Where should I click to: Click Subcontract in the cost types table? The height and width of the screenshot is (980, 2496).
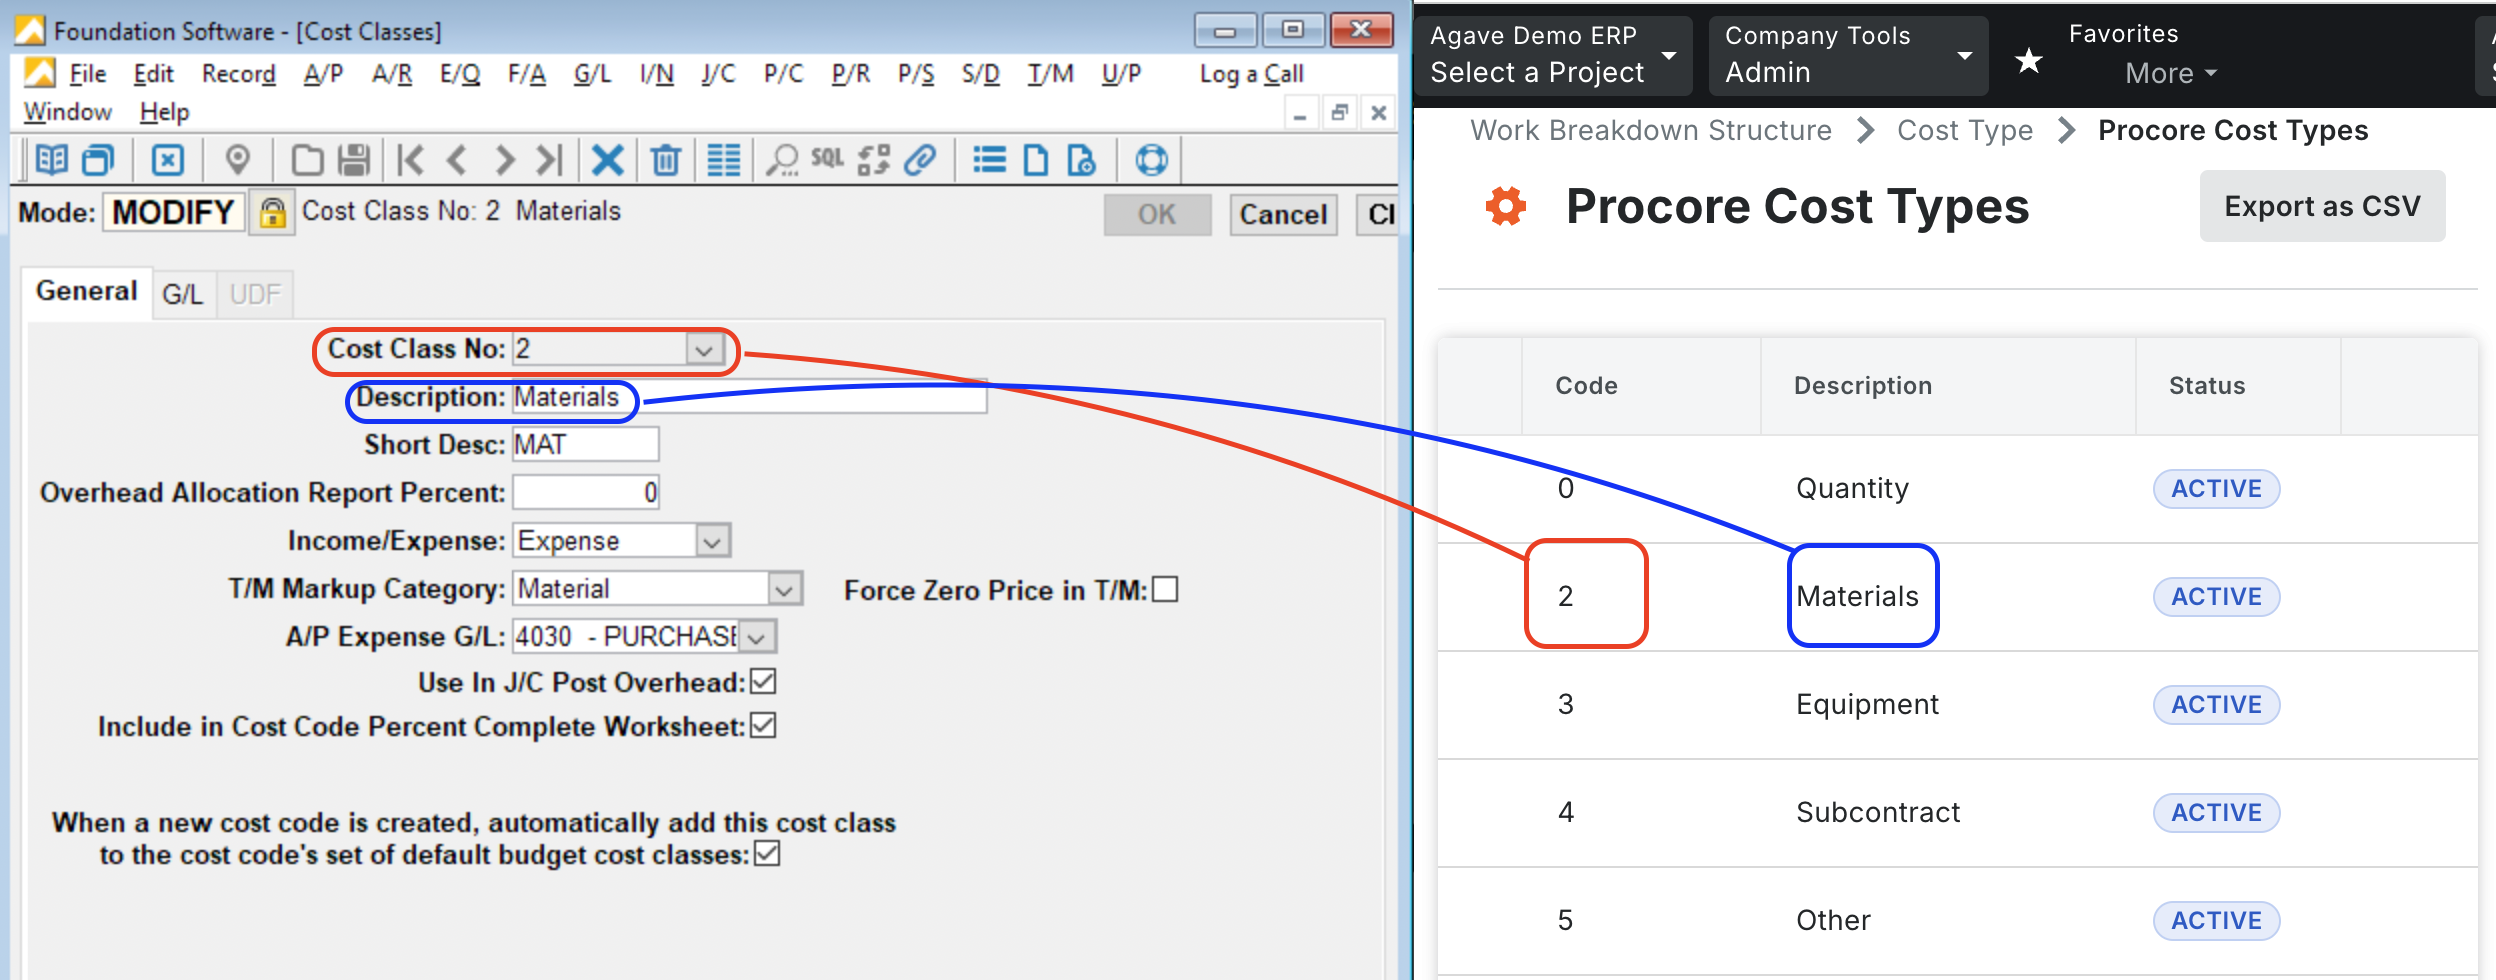point(1878,813)
